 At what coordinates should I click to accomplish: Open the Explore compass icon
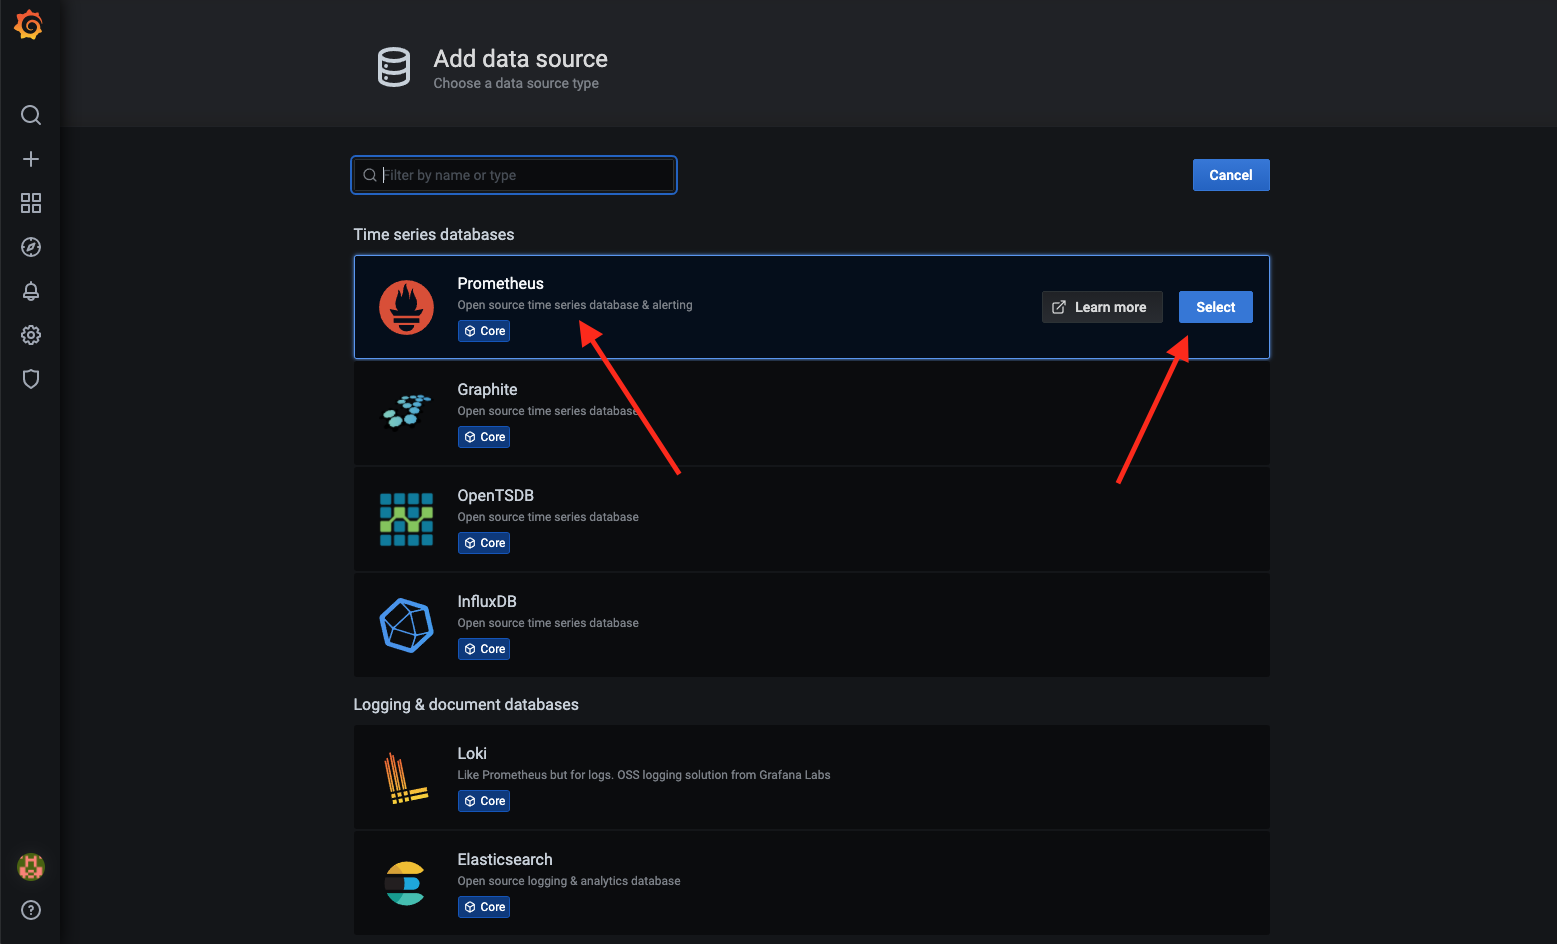tap(31, 247)
